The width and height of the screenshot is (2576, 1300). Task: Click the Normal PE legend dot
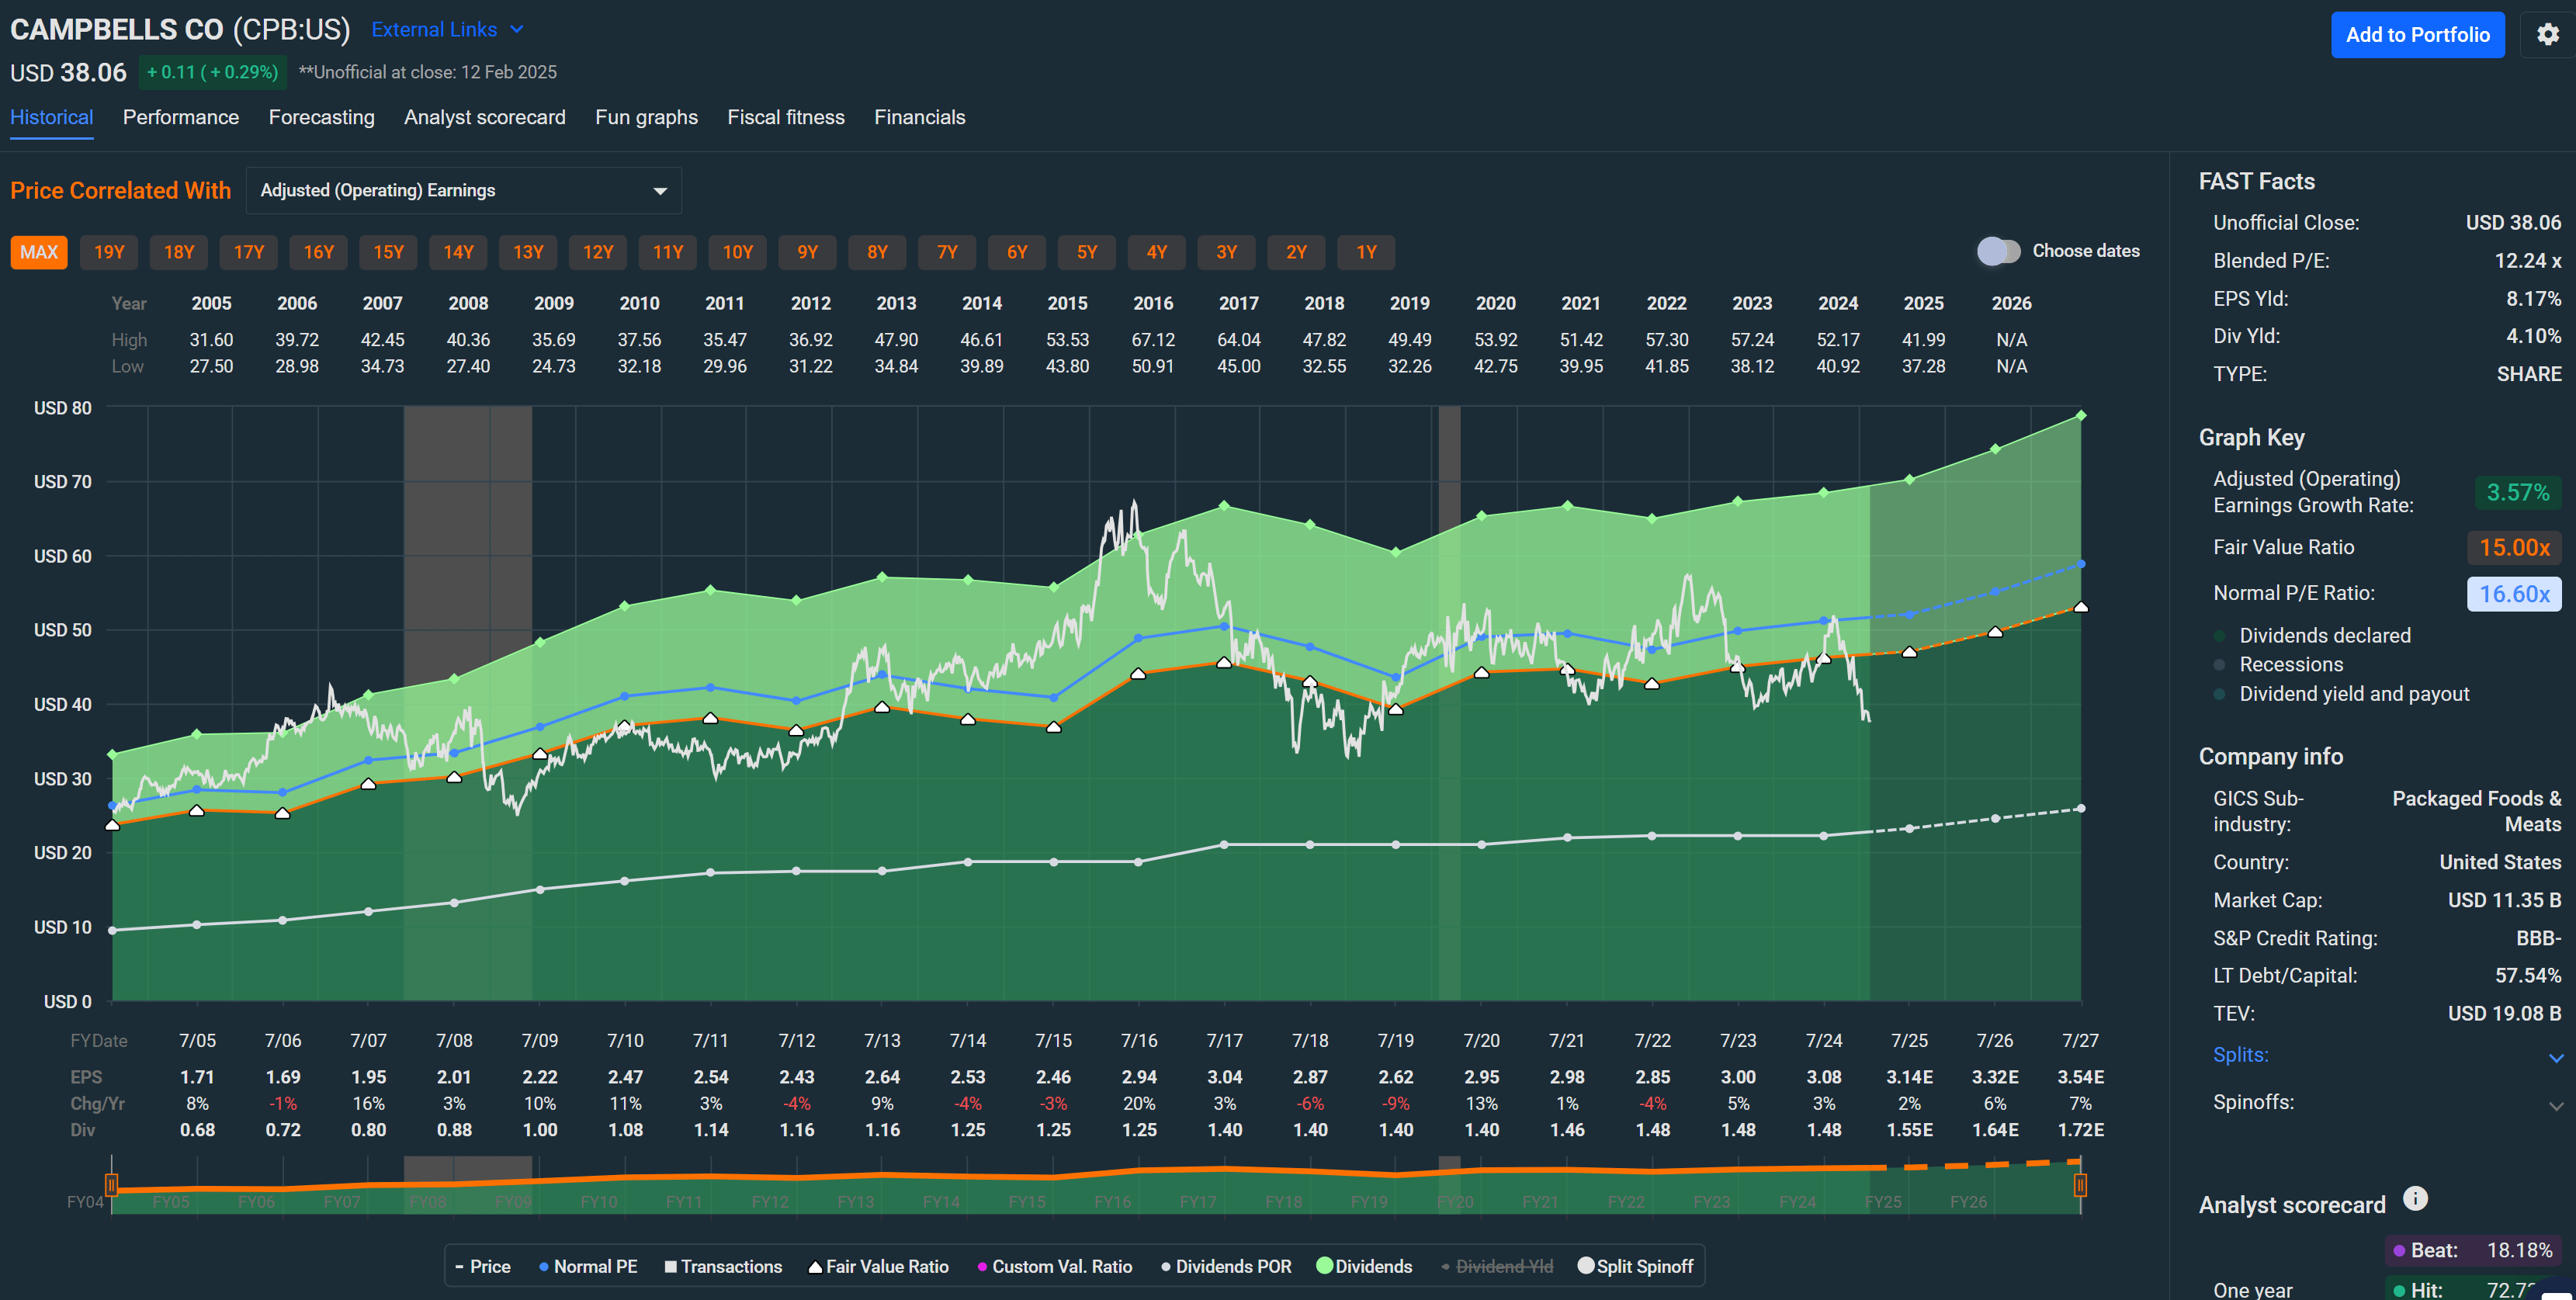543,1266
